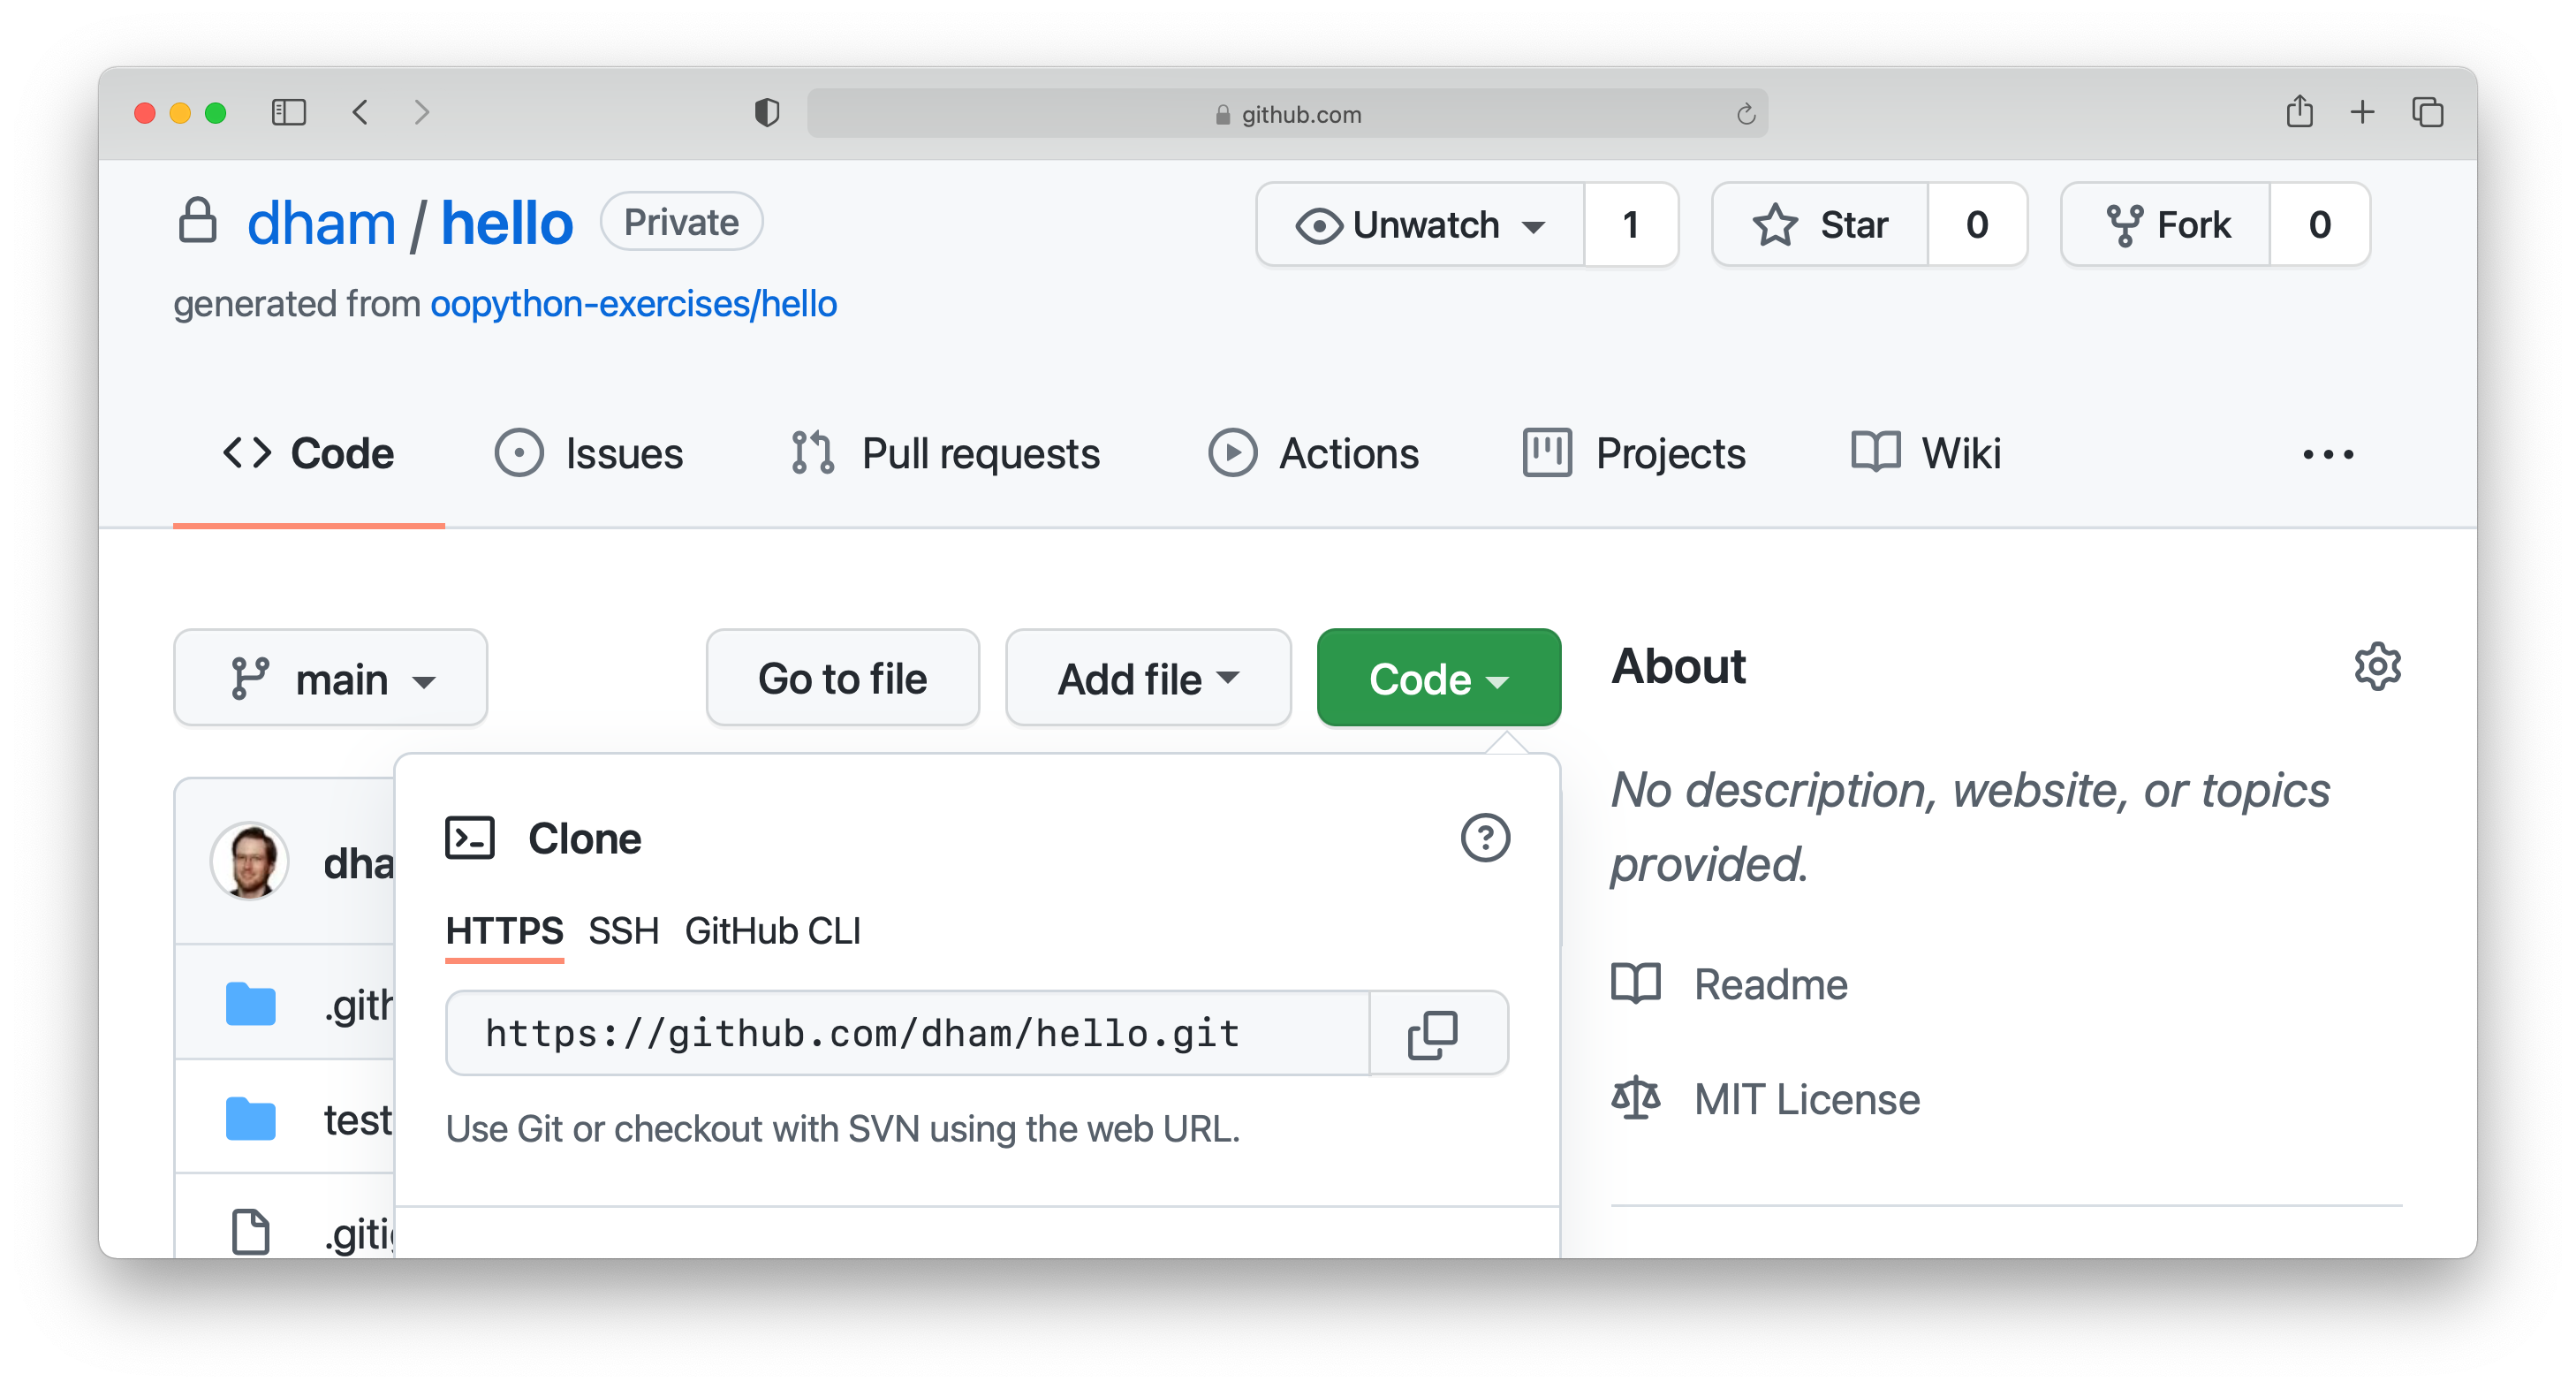Open a new tab with plus icon
The width and height of the screenshot is (2576, 1389).
click(x=2362, y=112)
